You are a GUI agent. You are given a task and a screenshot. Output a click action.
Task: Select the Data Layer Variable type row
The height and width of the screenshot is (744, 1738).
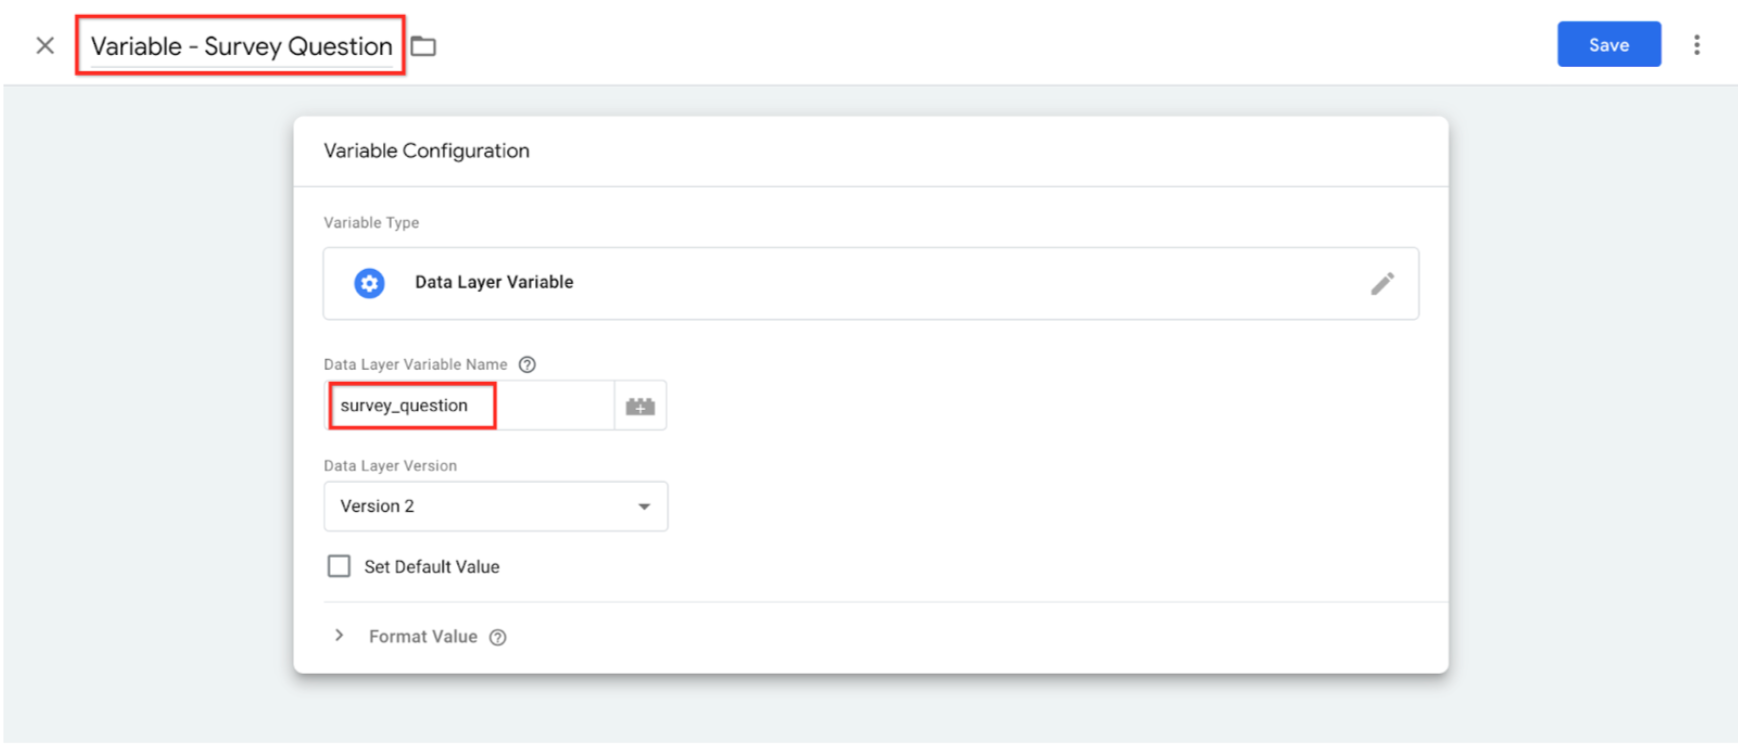(x=870, y=283)
